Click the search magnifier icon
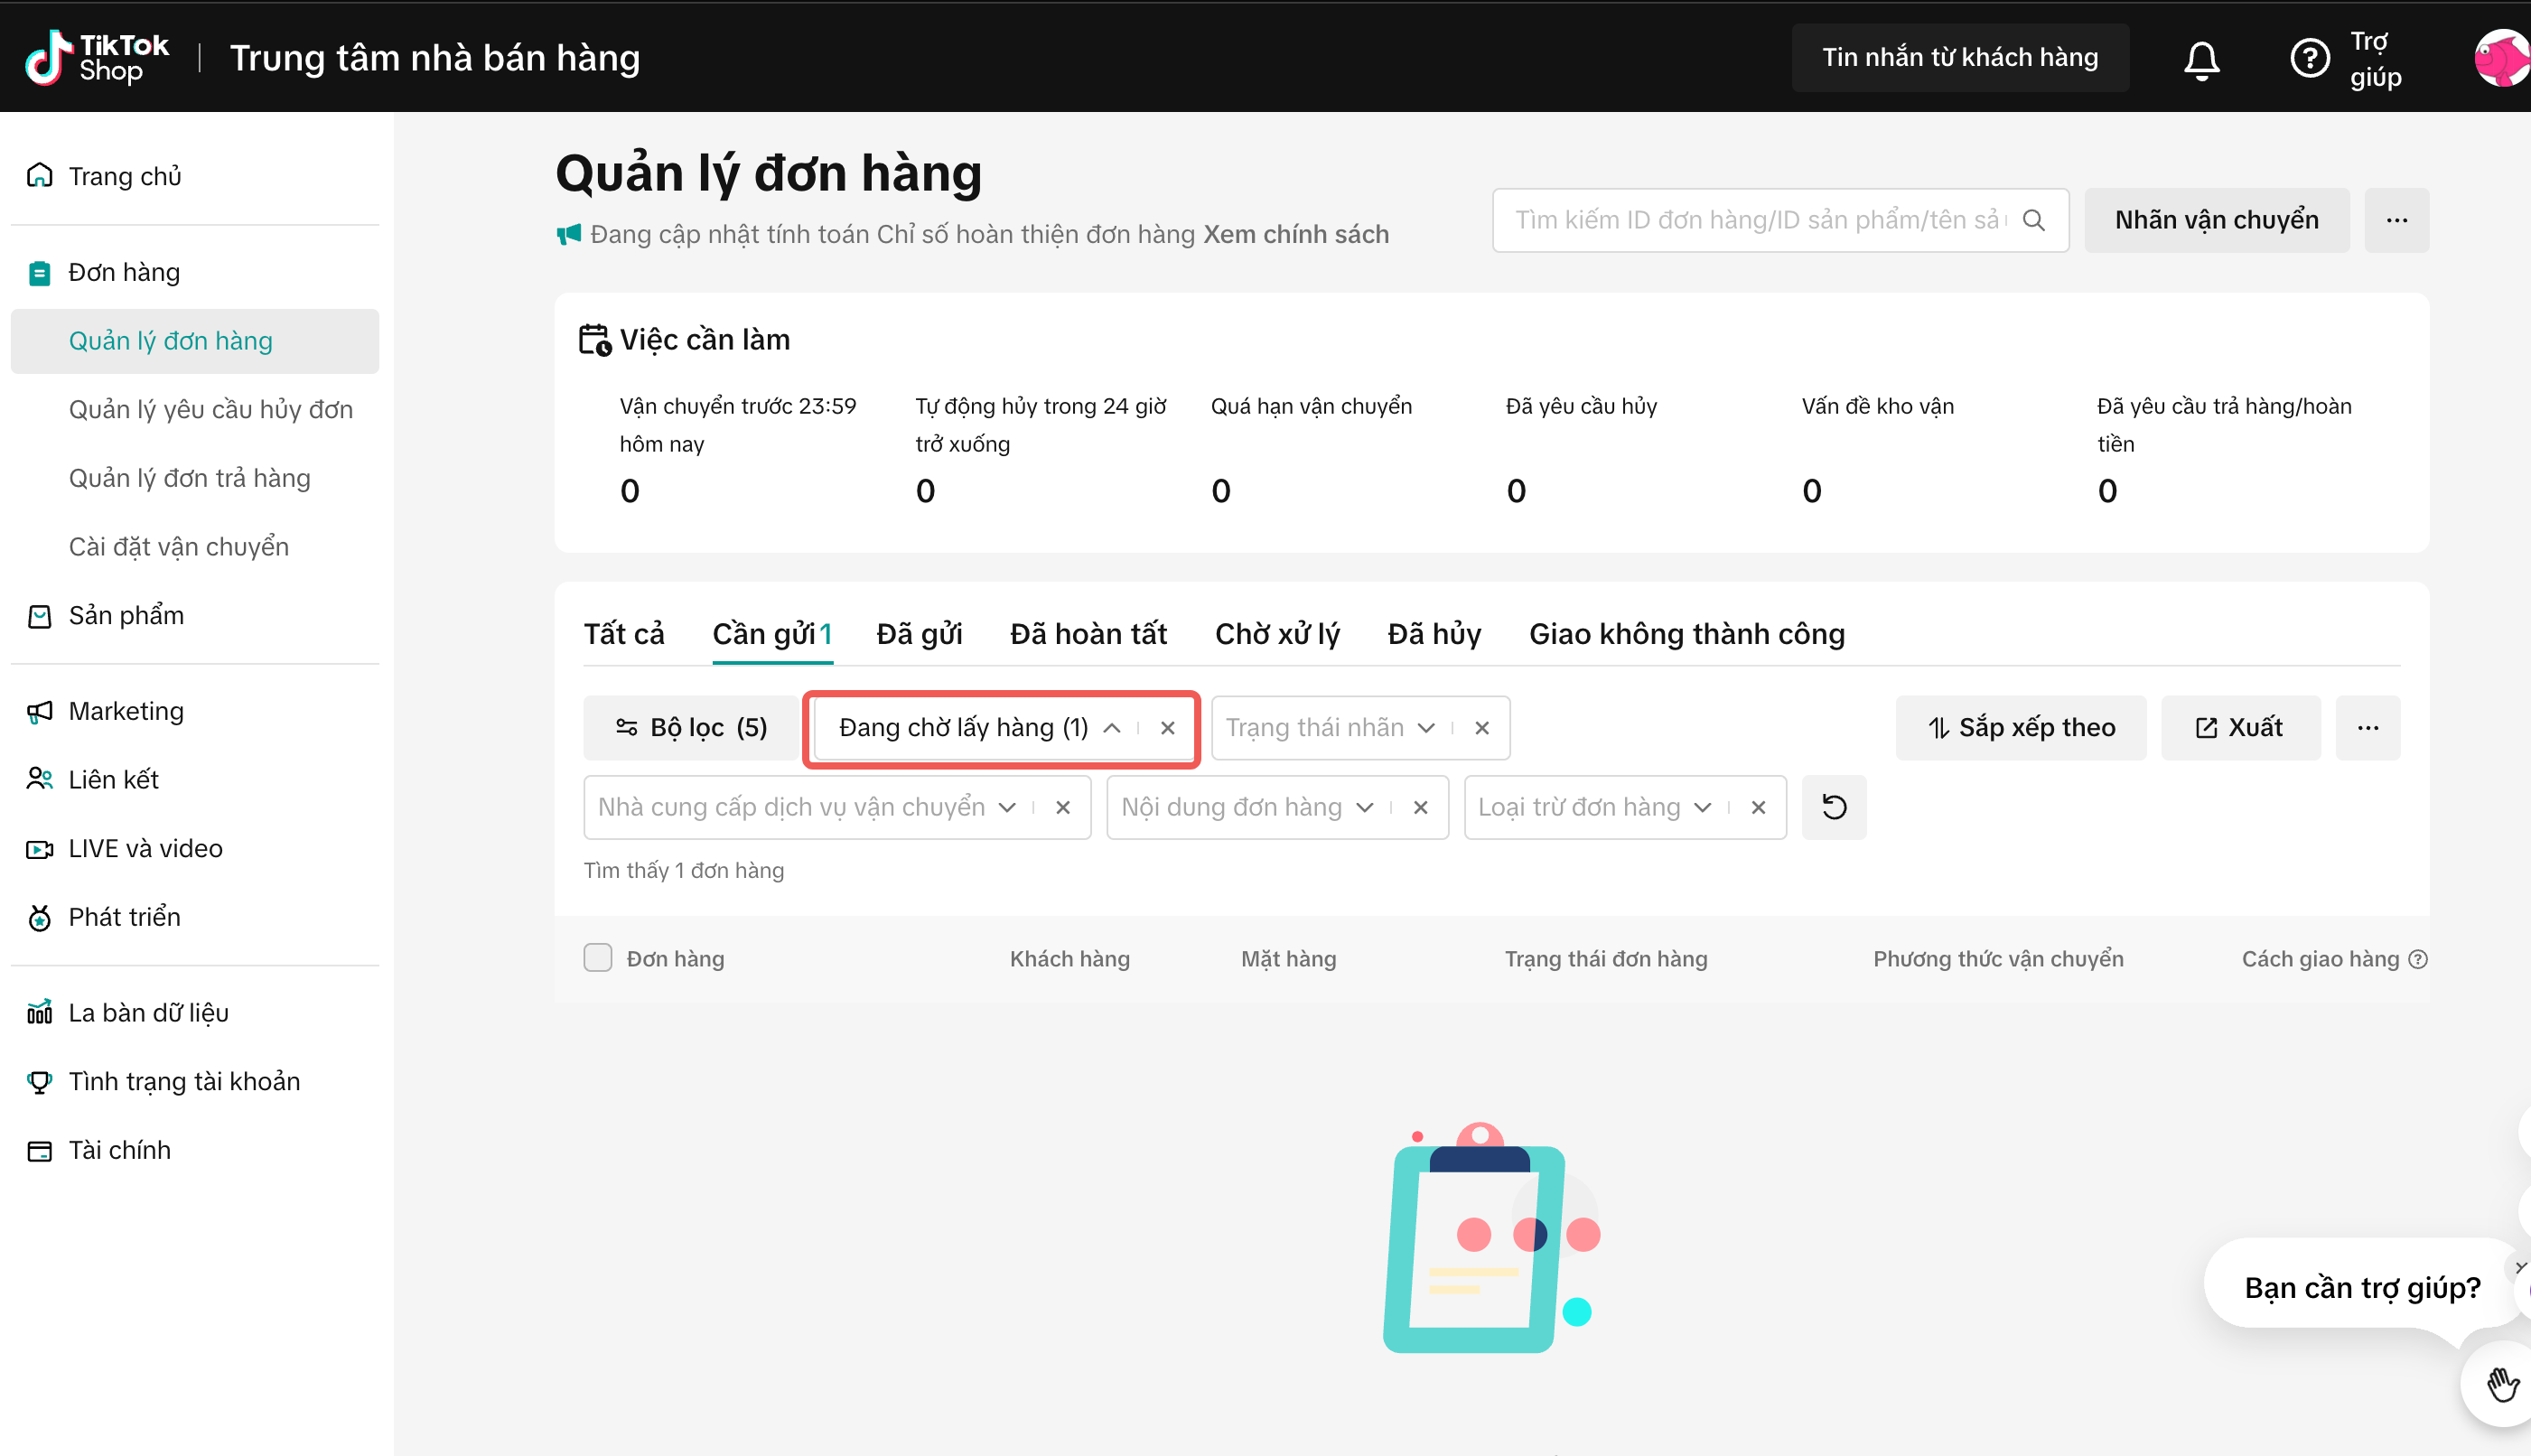 2033,220
